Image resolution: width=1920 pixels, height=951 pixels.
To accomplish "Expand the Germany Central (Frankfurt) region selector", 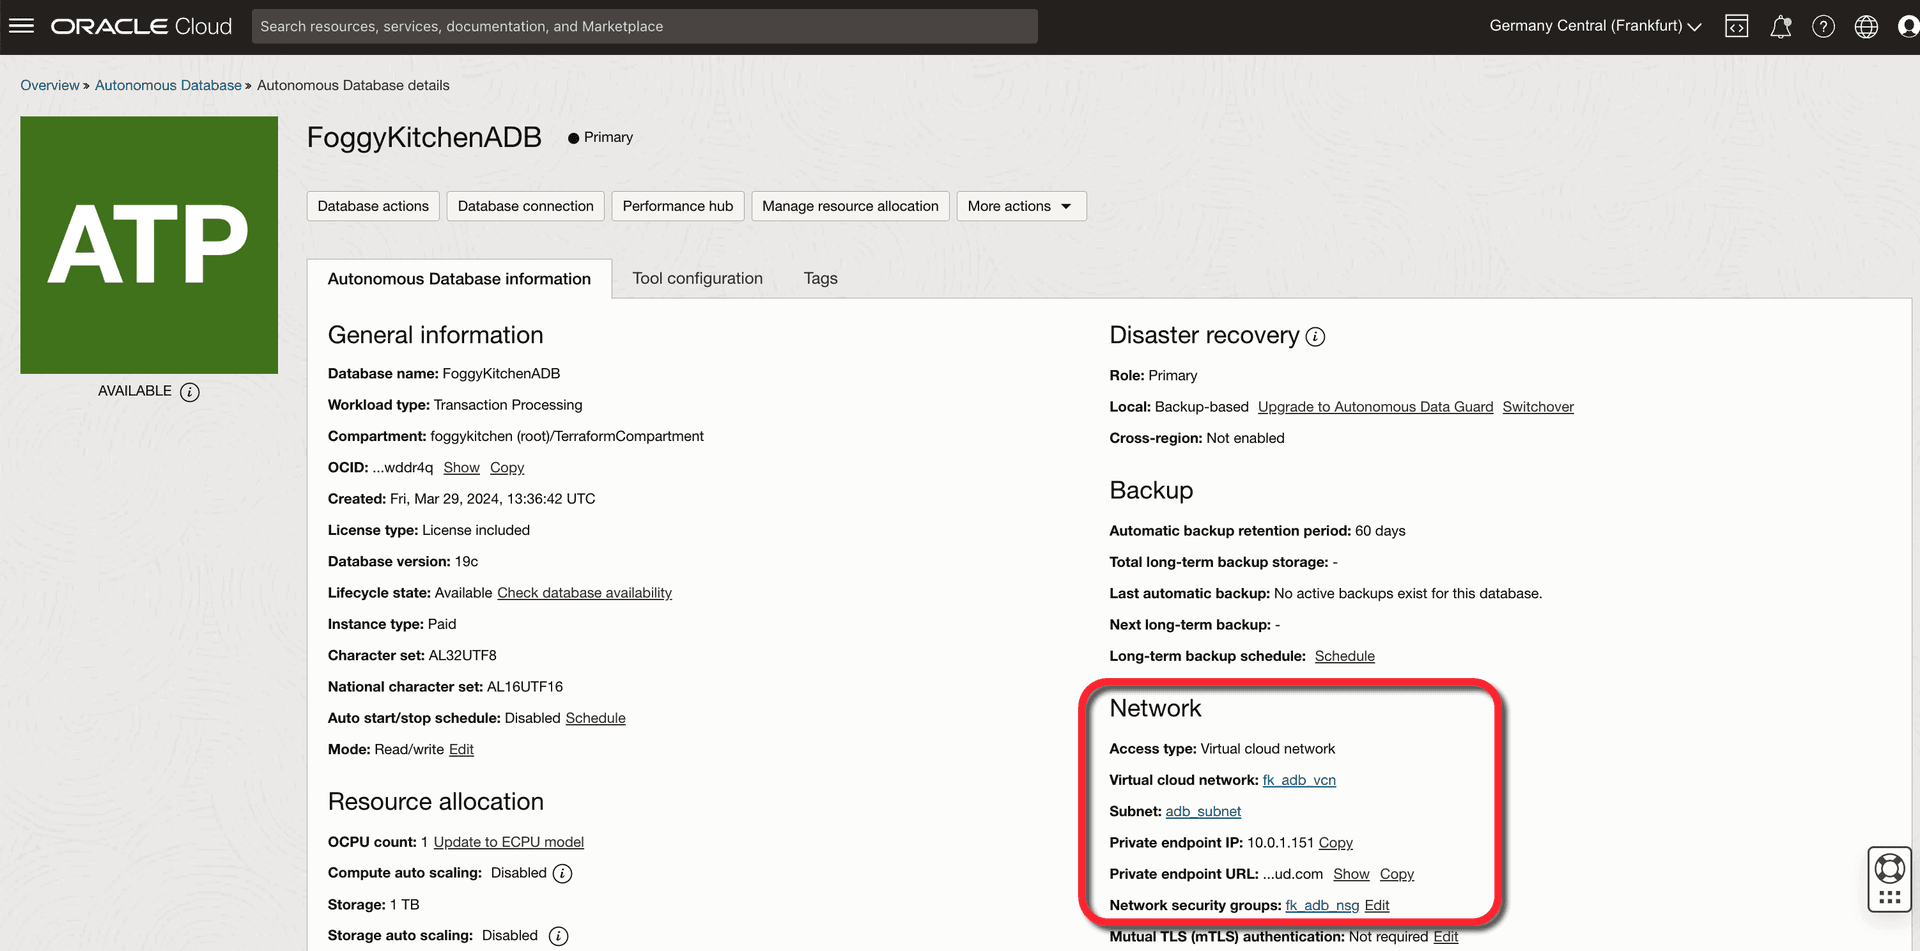I will (x=1595, y=26).
